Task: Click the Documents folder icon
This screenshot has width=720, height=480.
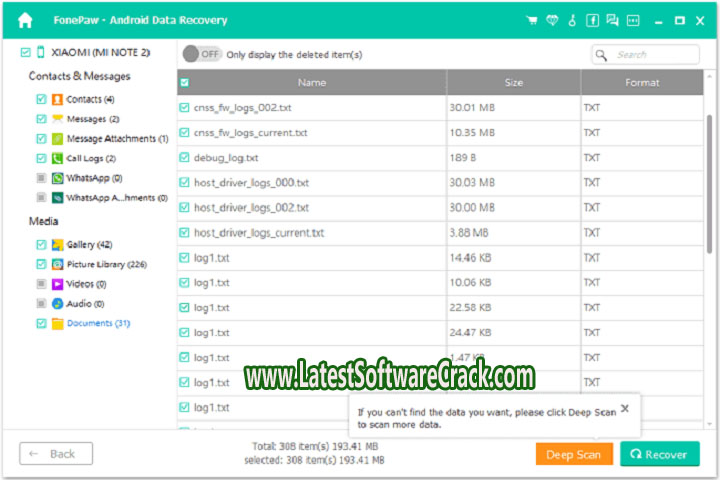Action: click(57, 323)
